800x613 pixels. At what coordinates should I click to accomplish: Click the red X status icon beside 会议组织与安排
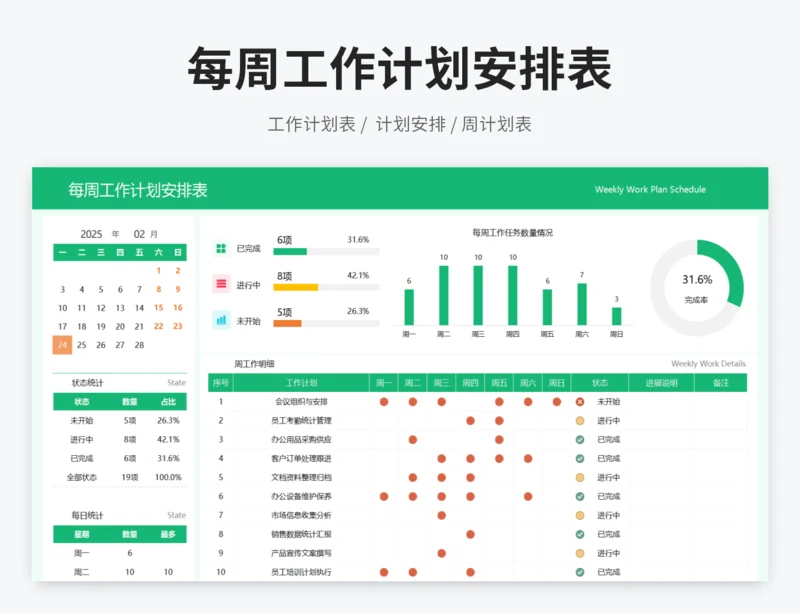click(x=580, y=402)
